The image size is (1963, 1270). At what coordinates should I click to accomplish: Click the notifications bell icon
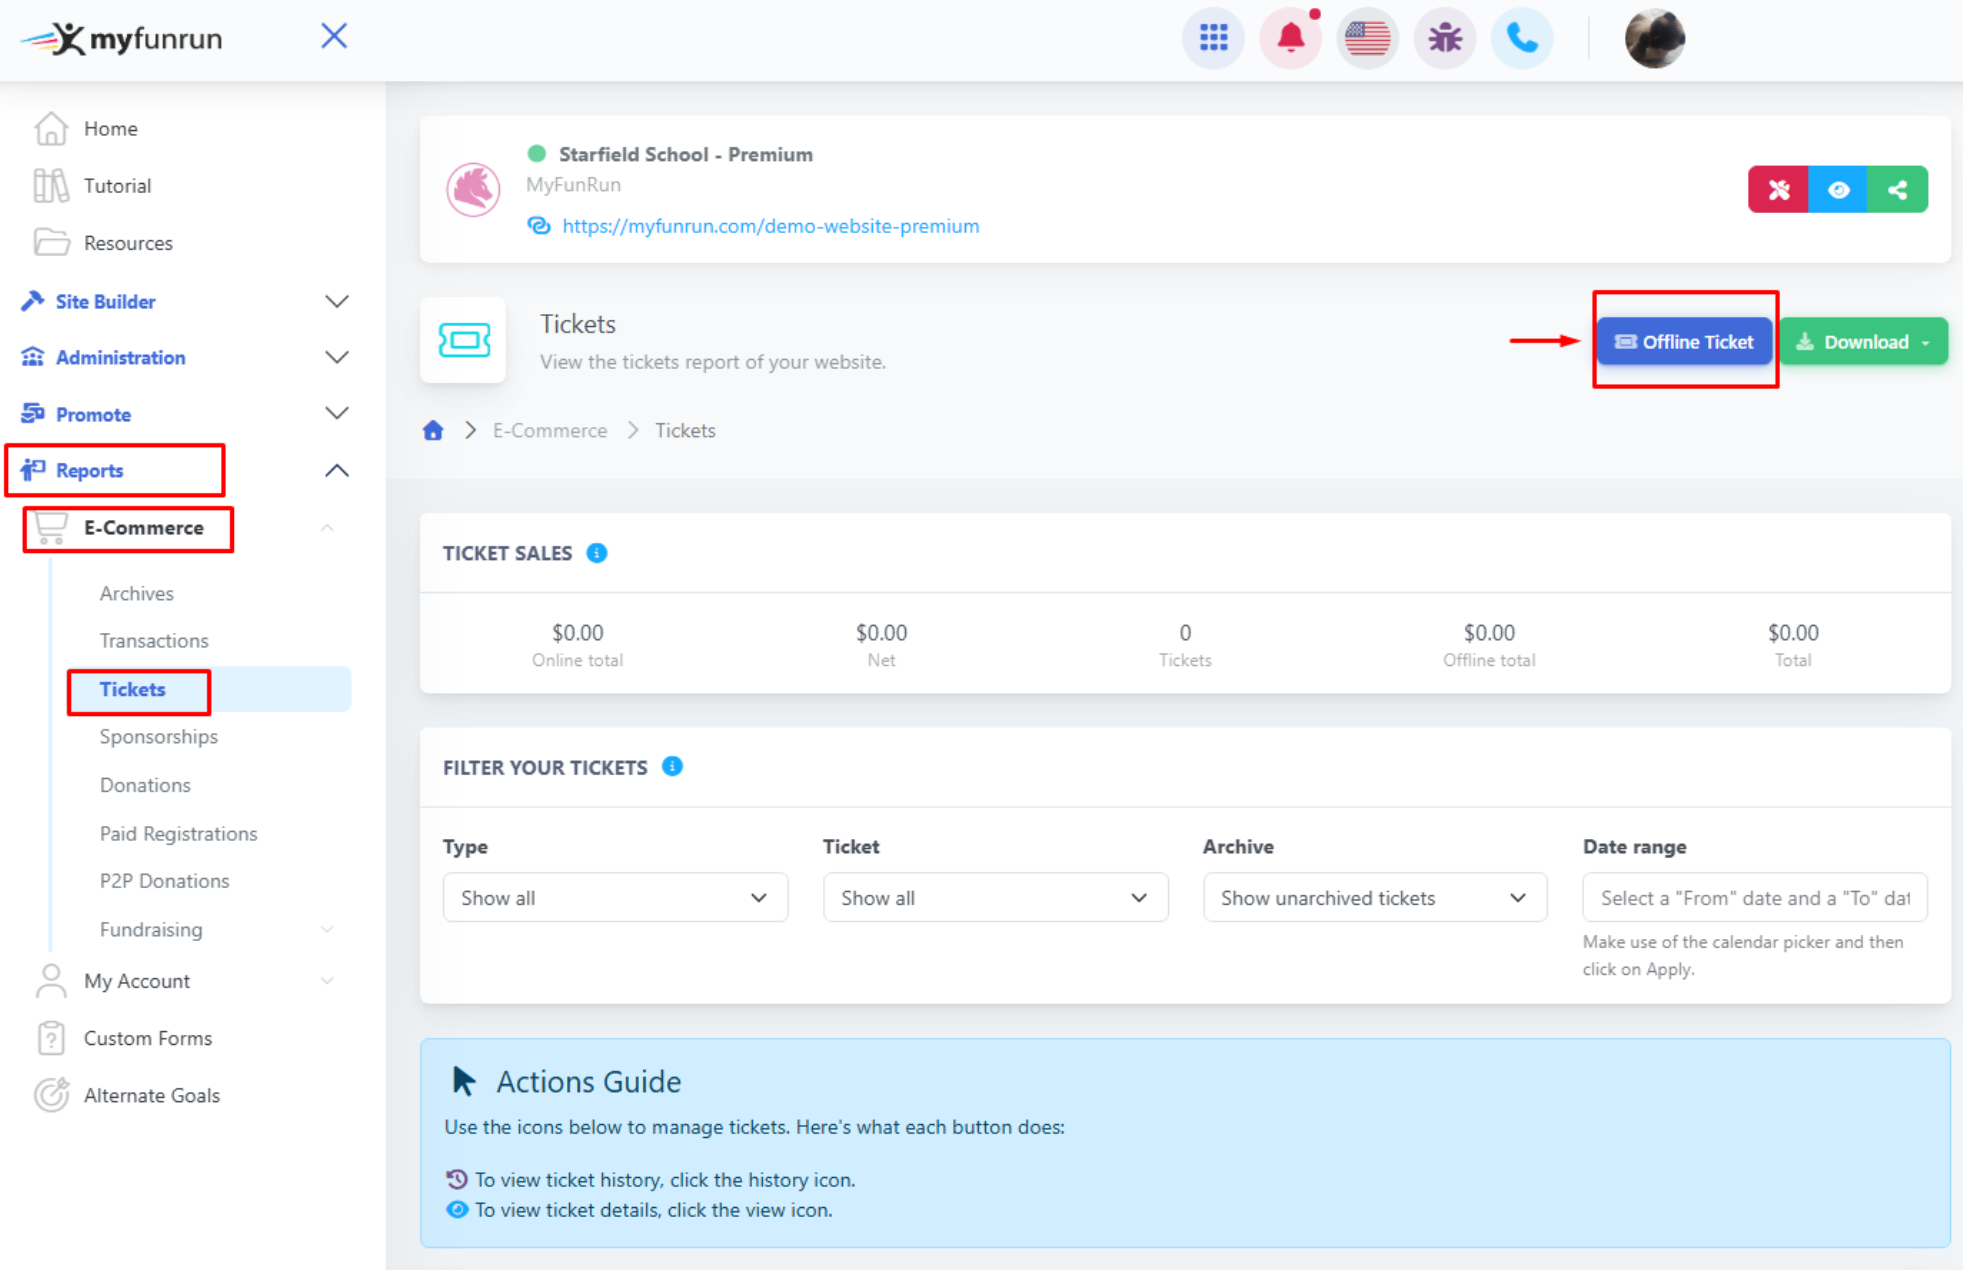pyautogui.click(x=1290, y=39)
